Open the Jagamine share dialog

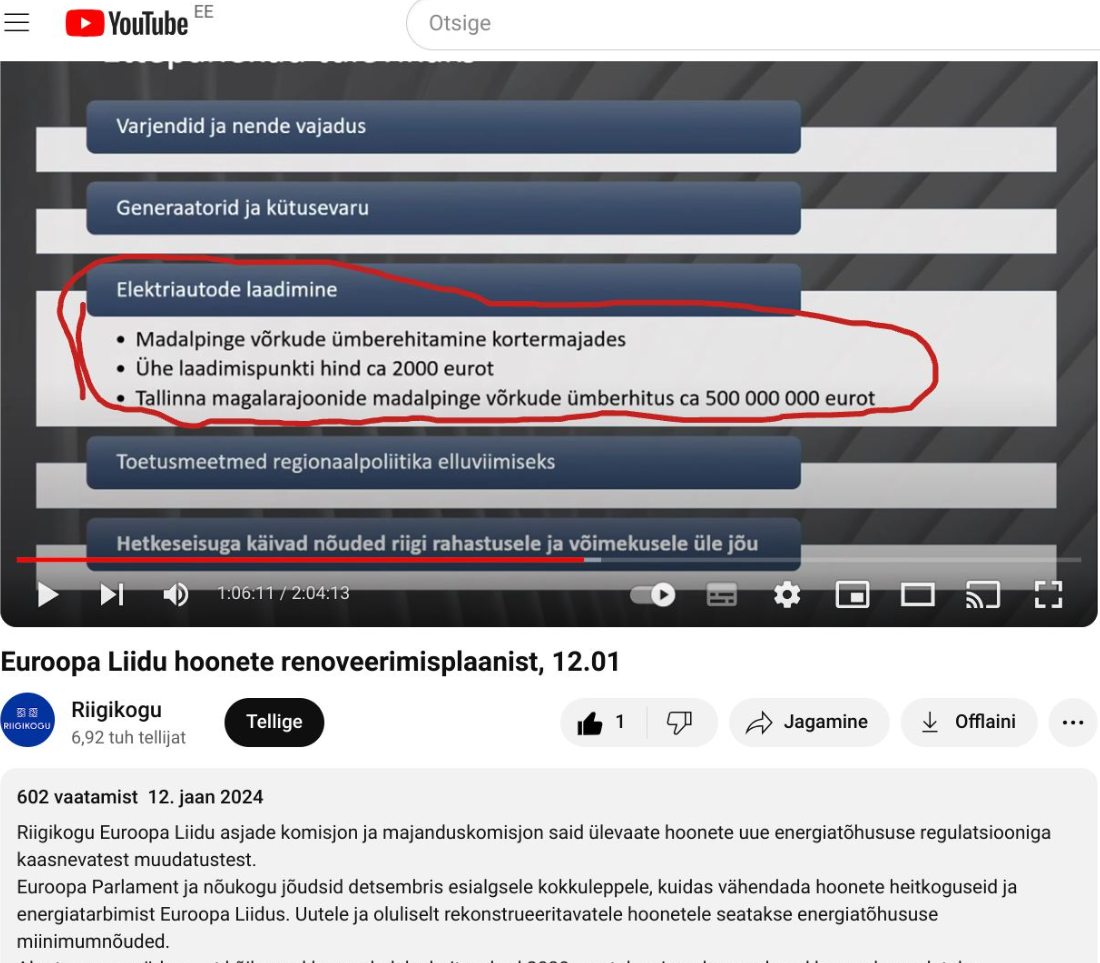(808, 722)
